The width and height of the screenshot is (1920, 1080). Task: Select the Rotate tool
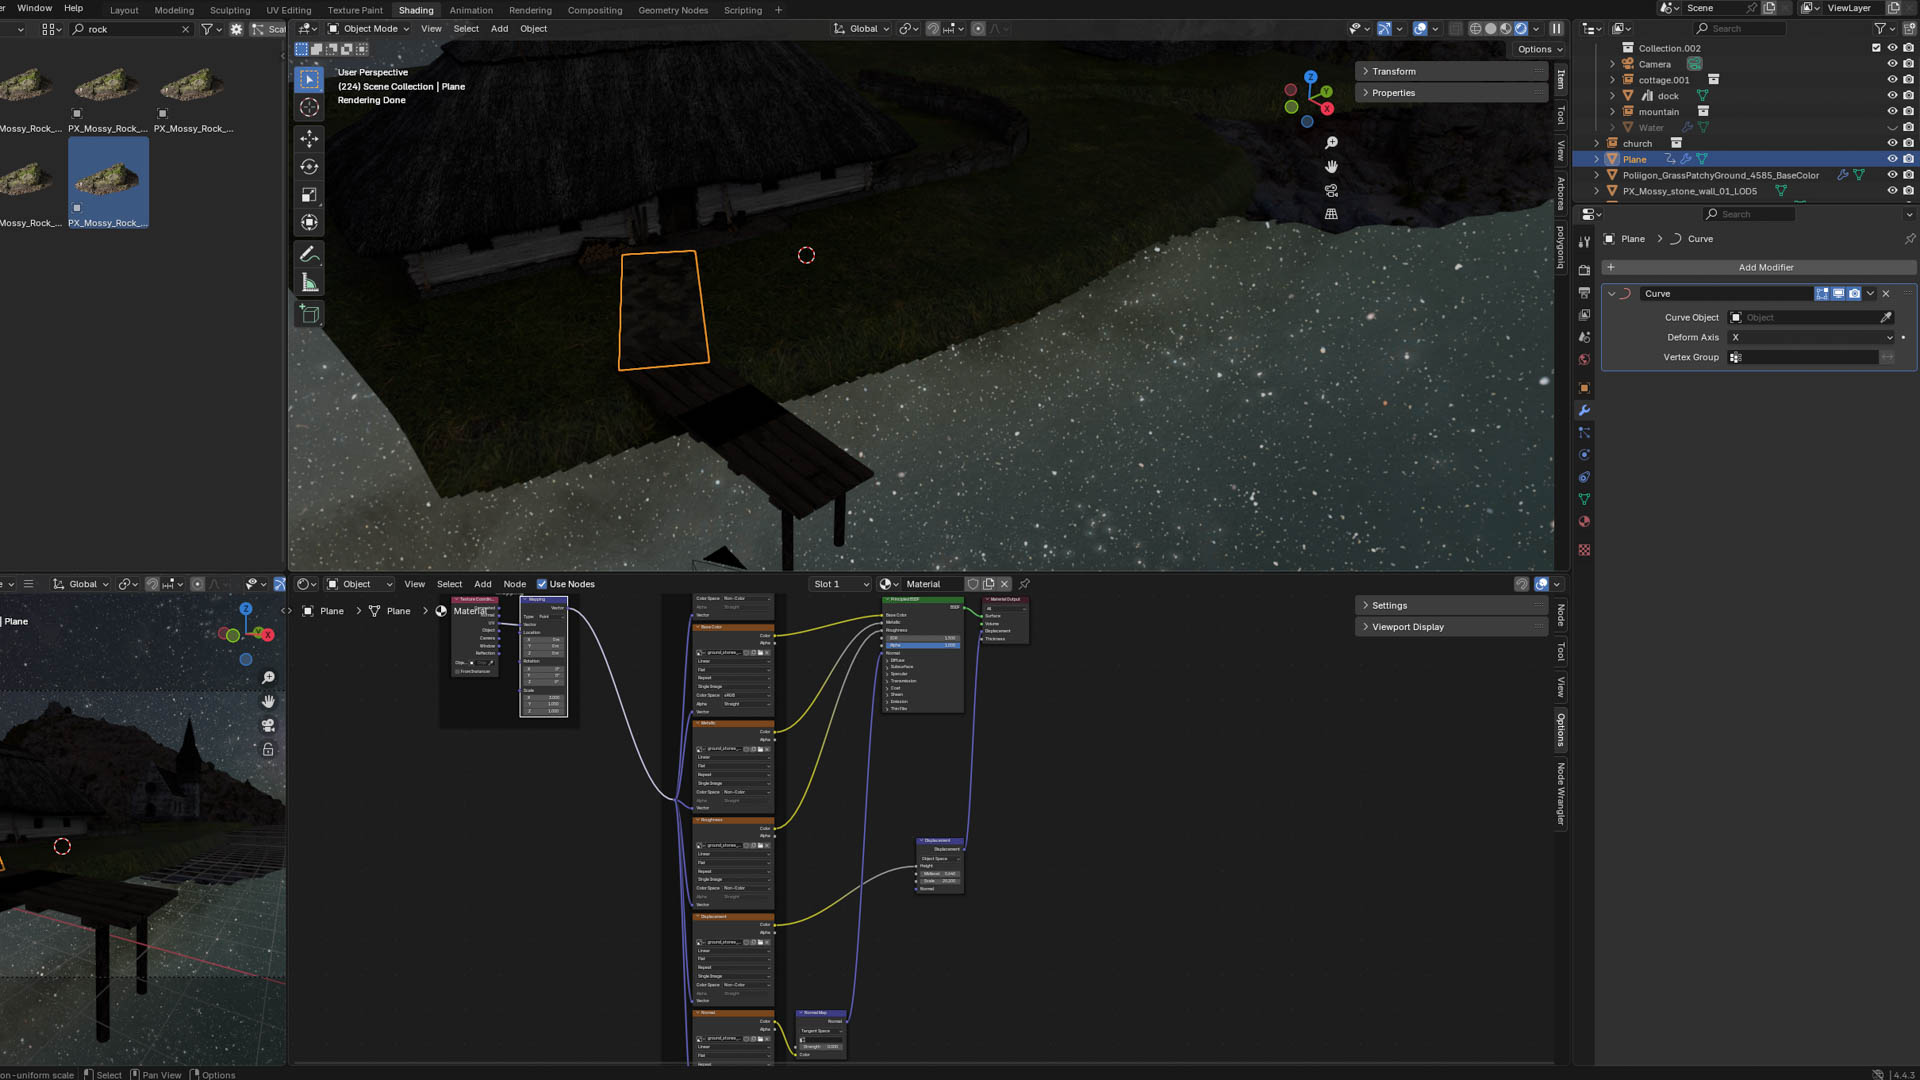(x=309, y=167)
